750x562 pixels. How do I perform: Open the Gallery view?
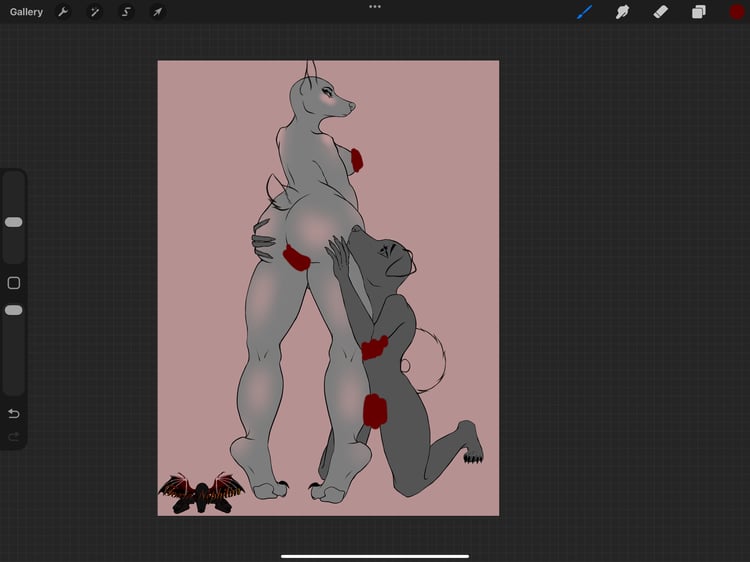[x=26, y=12]
